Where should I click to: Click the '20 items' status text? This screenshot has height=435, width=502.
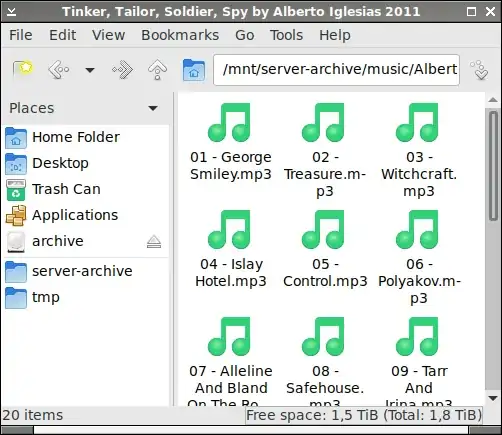coord(33,415)
